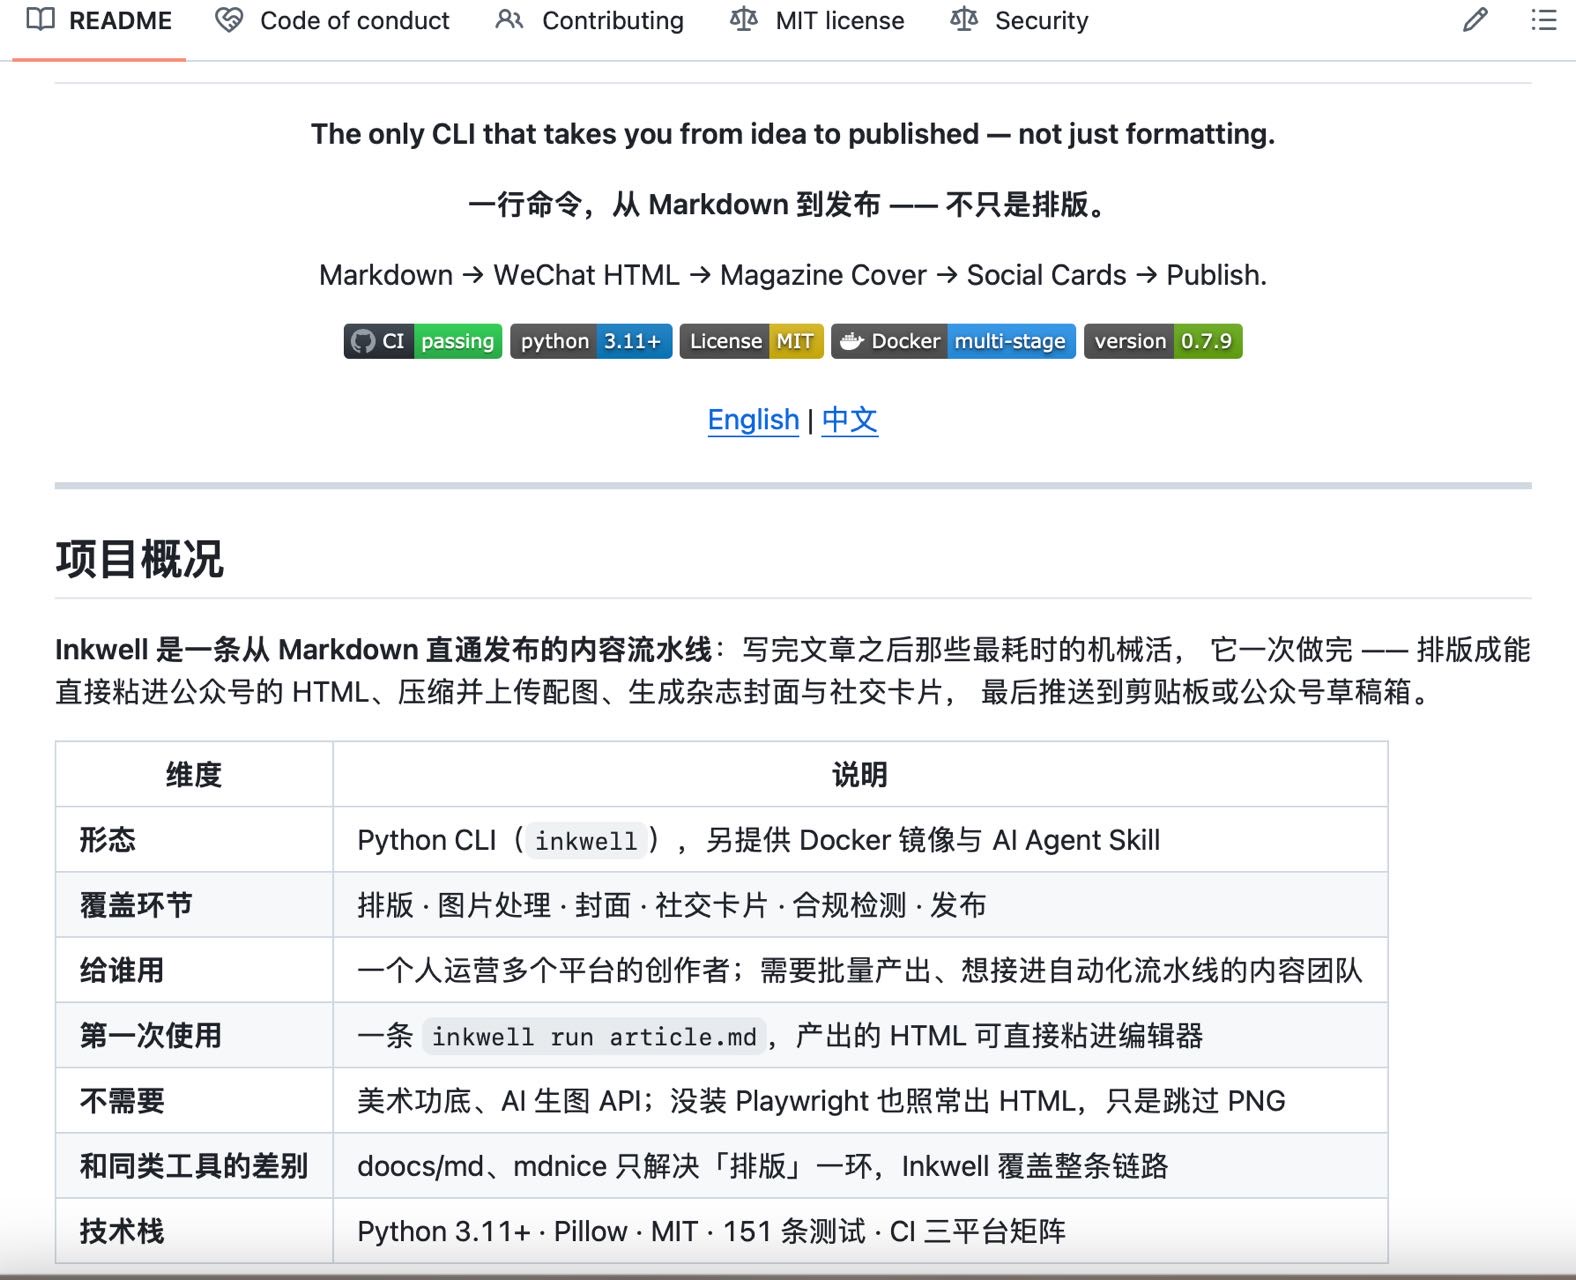Click the '一个人运营多个平台的创作者' cell
1576x1280 pixels.
coord(860,970)
